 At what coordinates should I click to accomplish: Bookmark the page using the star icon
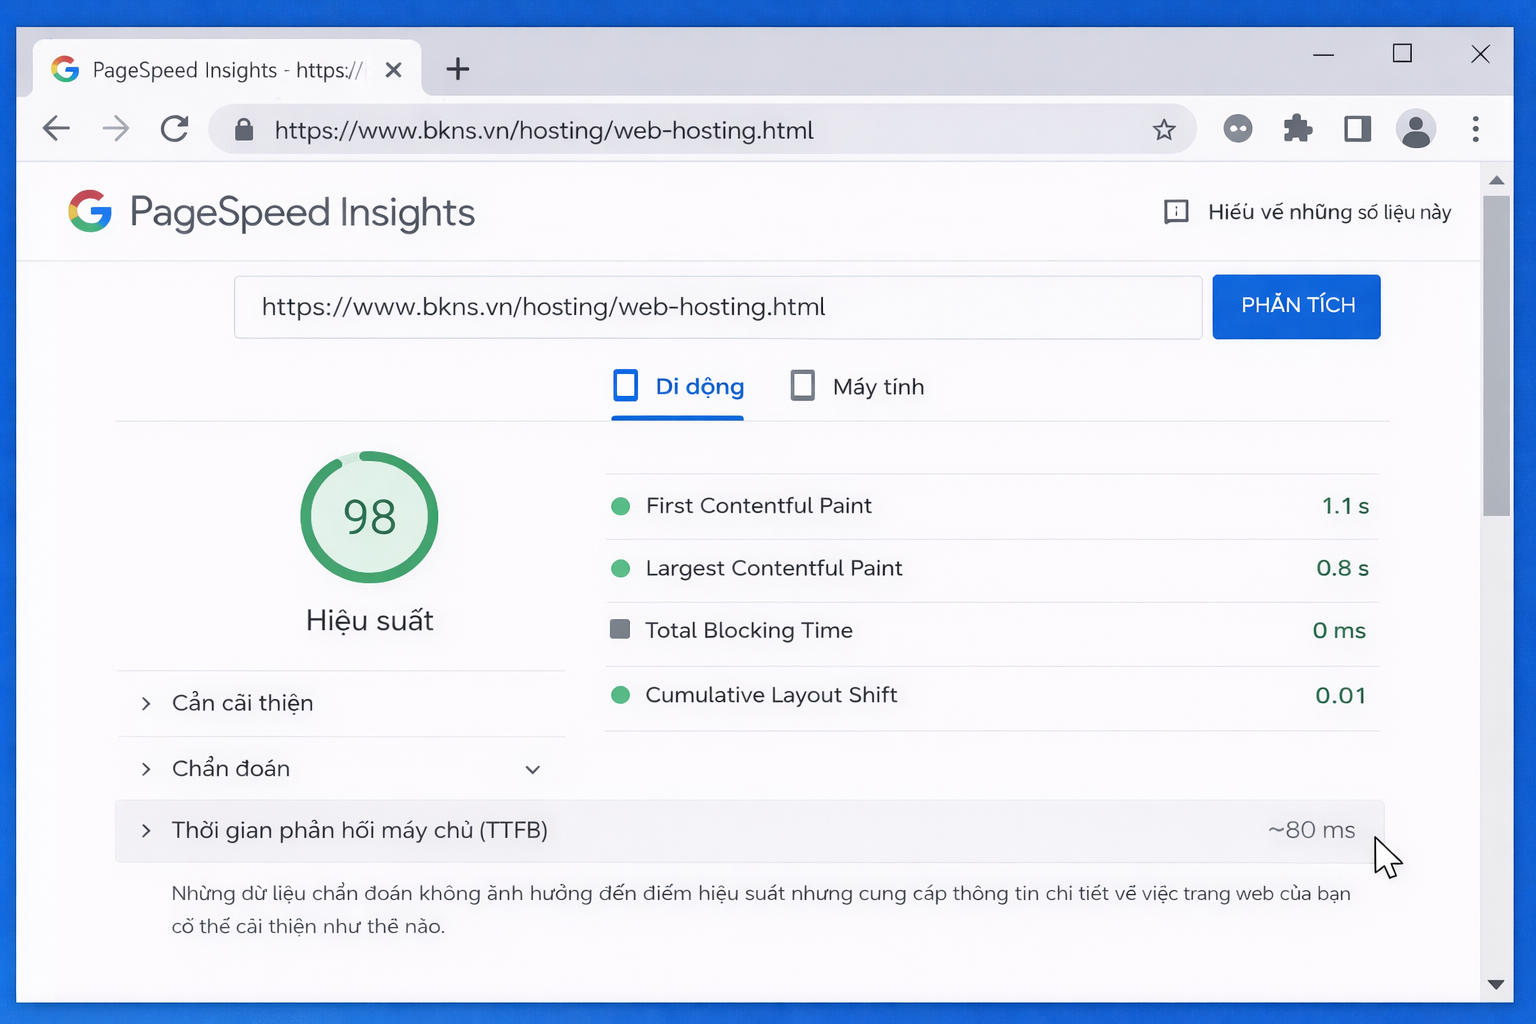(x=1163, y=129)
